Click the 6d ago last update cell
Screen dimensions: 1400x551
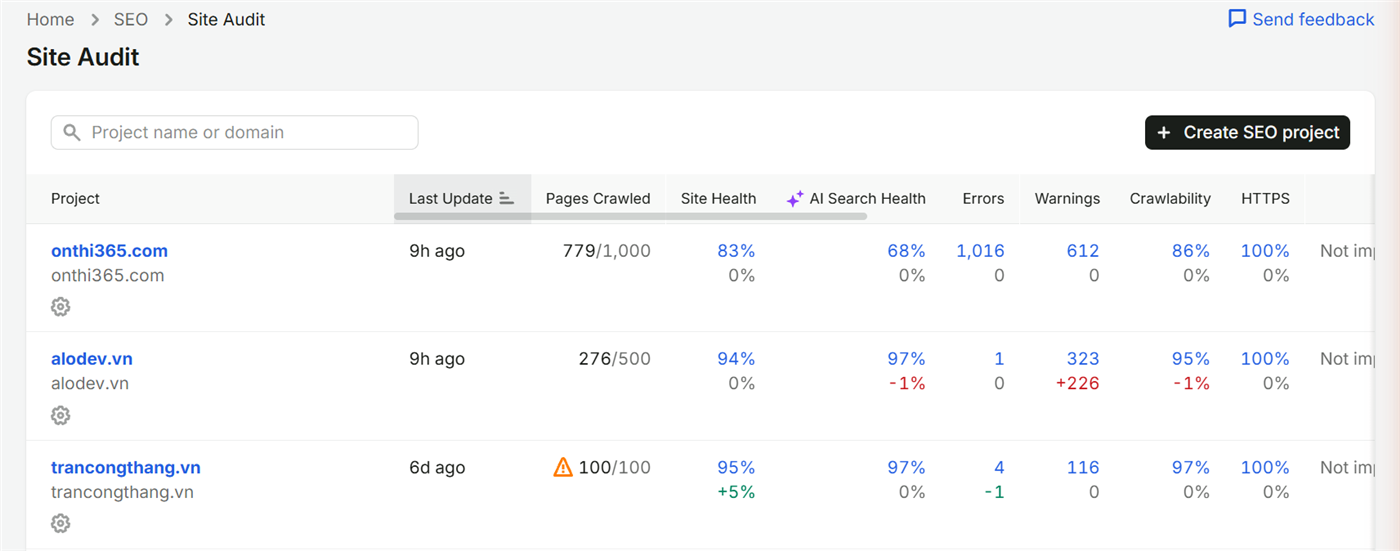[x=437, y=467]
